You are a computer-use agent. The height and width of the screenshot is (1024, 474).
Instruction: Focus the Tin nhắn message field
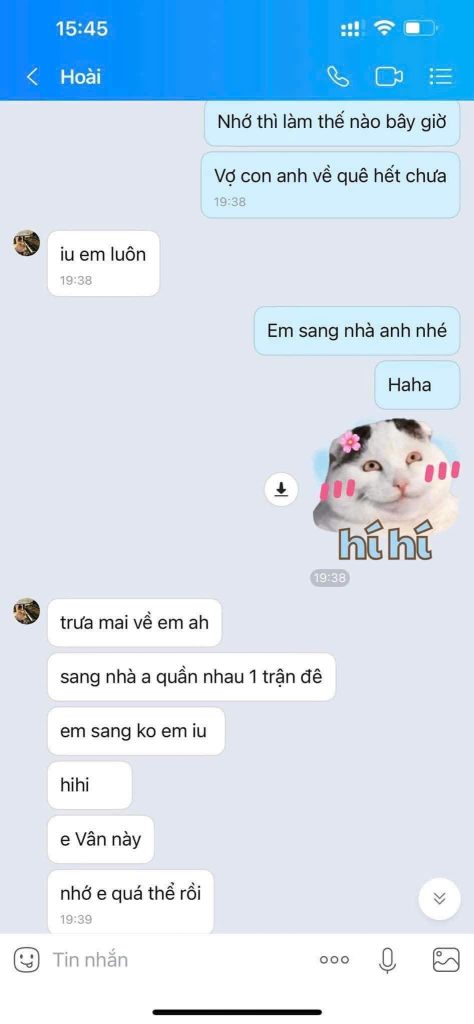pyautogui.click(x=176, y=959)
